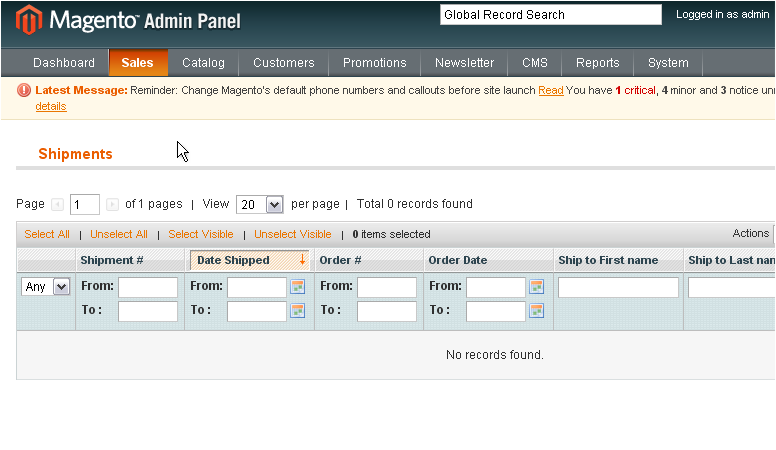Click the Select All link
776x450 pixels.
coord(47,234)
